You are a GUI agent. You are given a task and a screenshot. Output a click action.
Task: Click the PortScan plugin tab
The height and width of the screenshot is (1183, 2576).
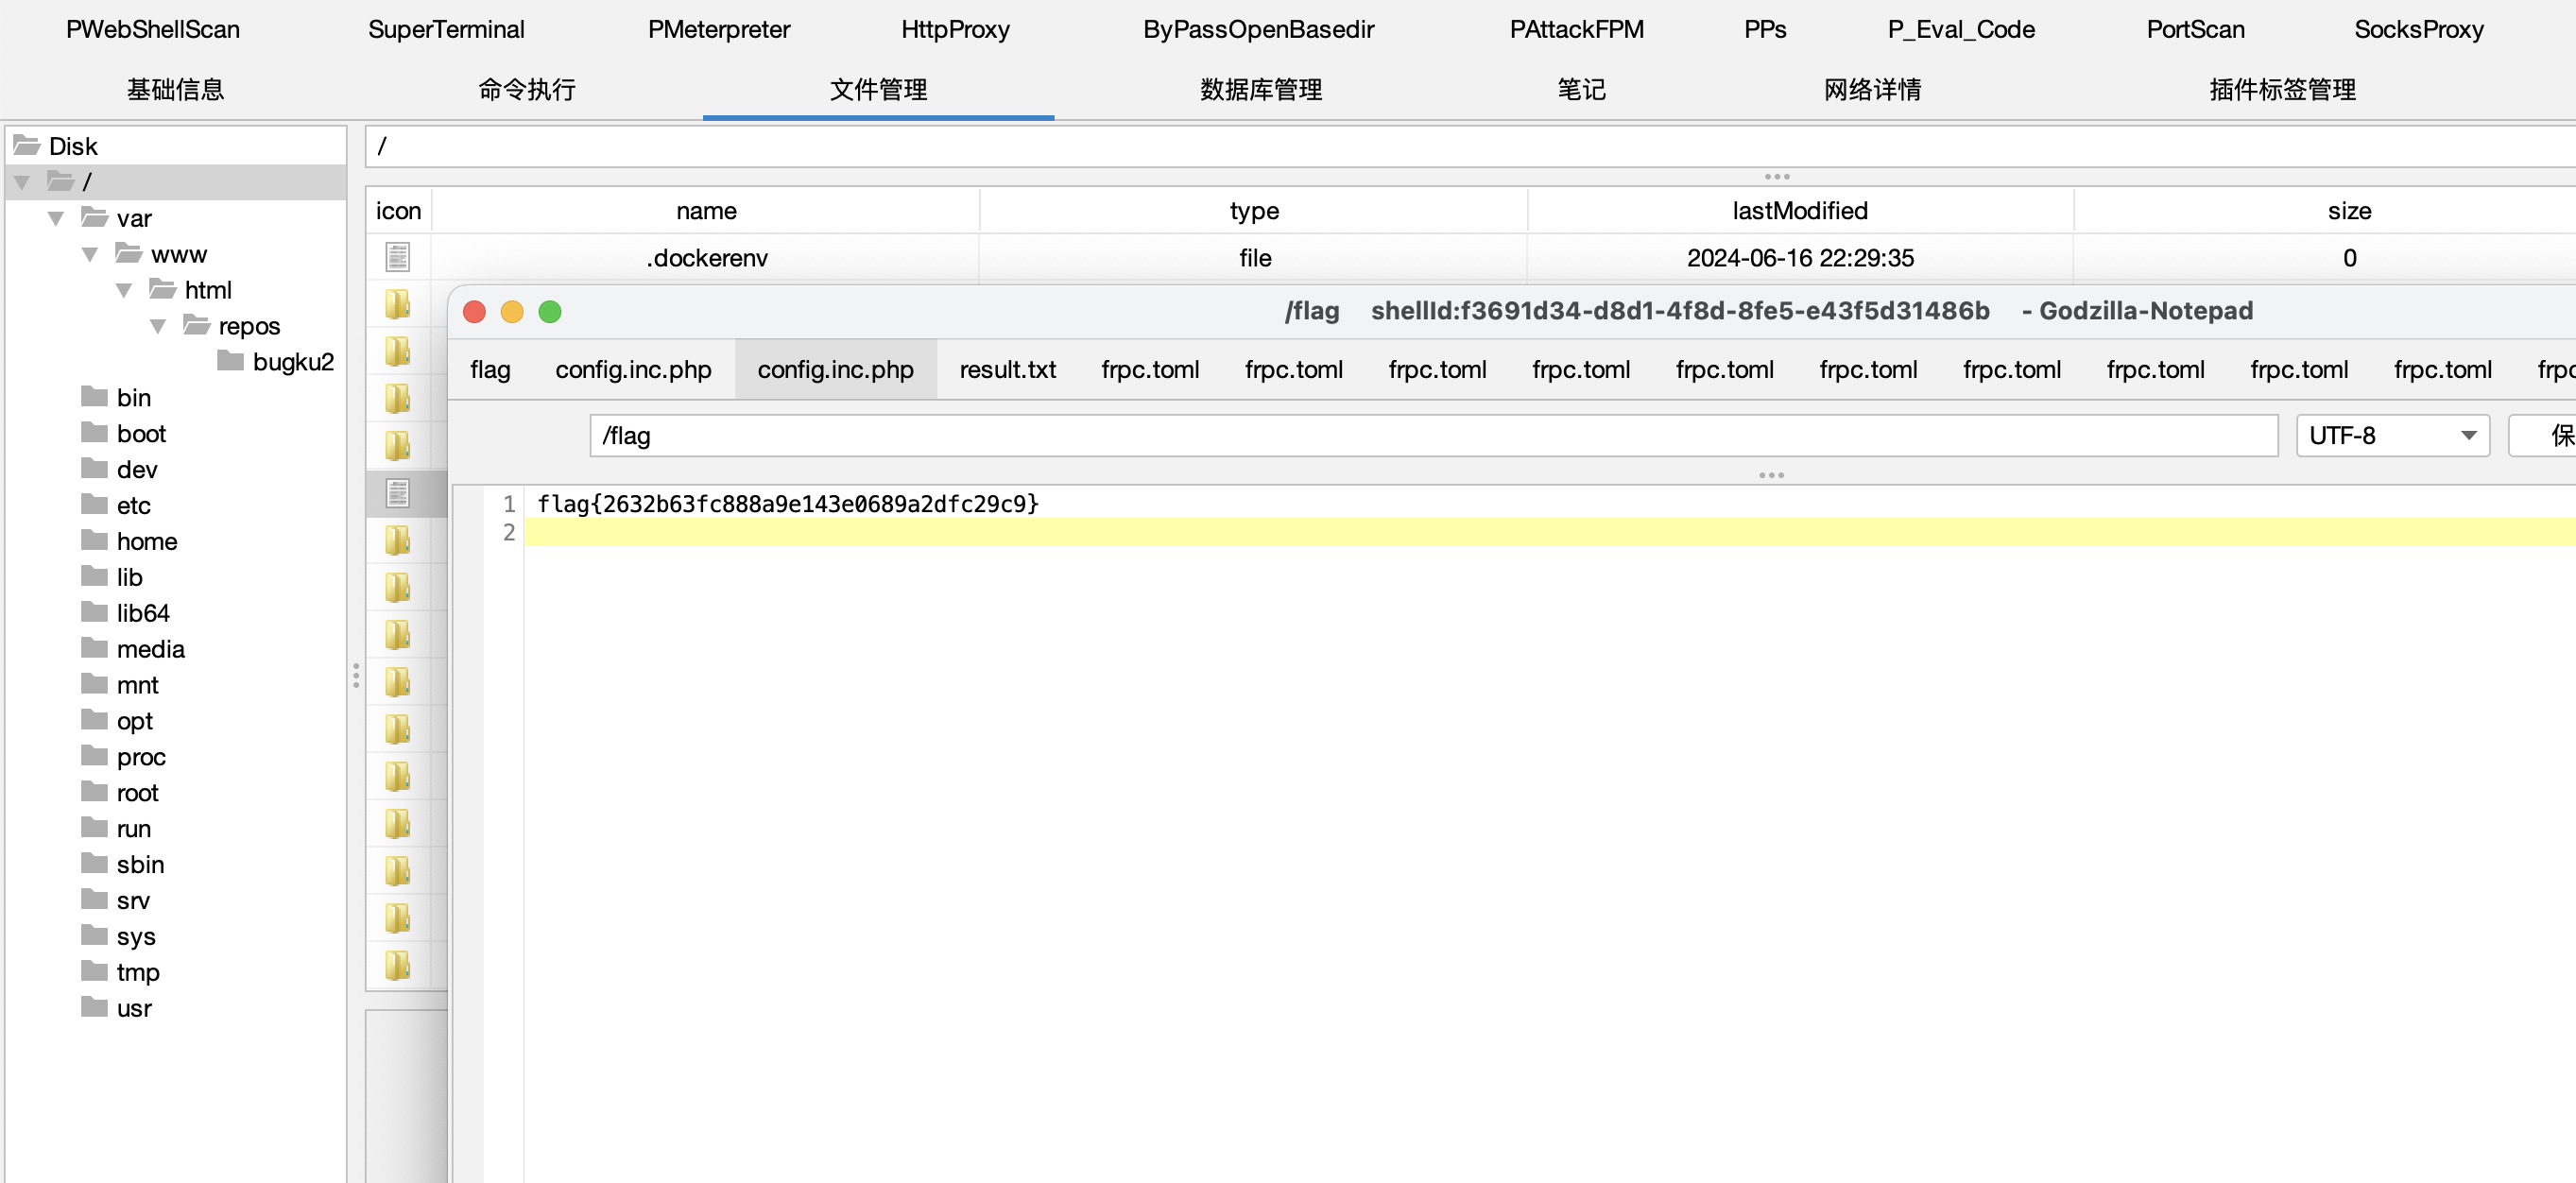(x=2195, y=30)
